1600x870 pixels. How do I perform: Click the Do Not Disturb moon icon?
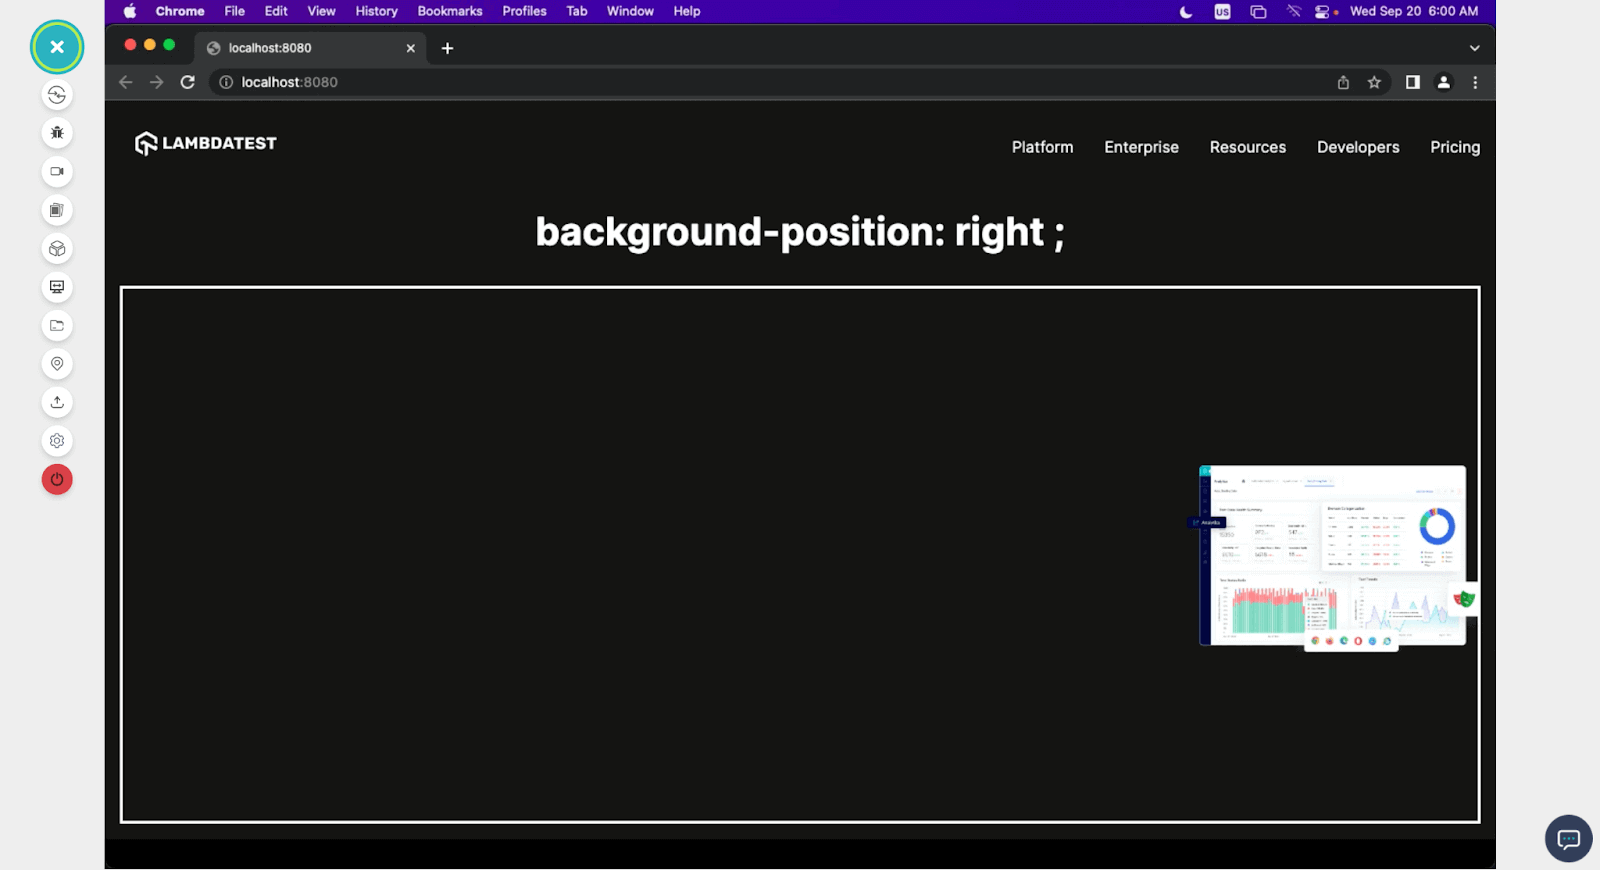1186,12
